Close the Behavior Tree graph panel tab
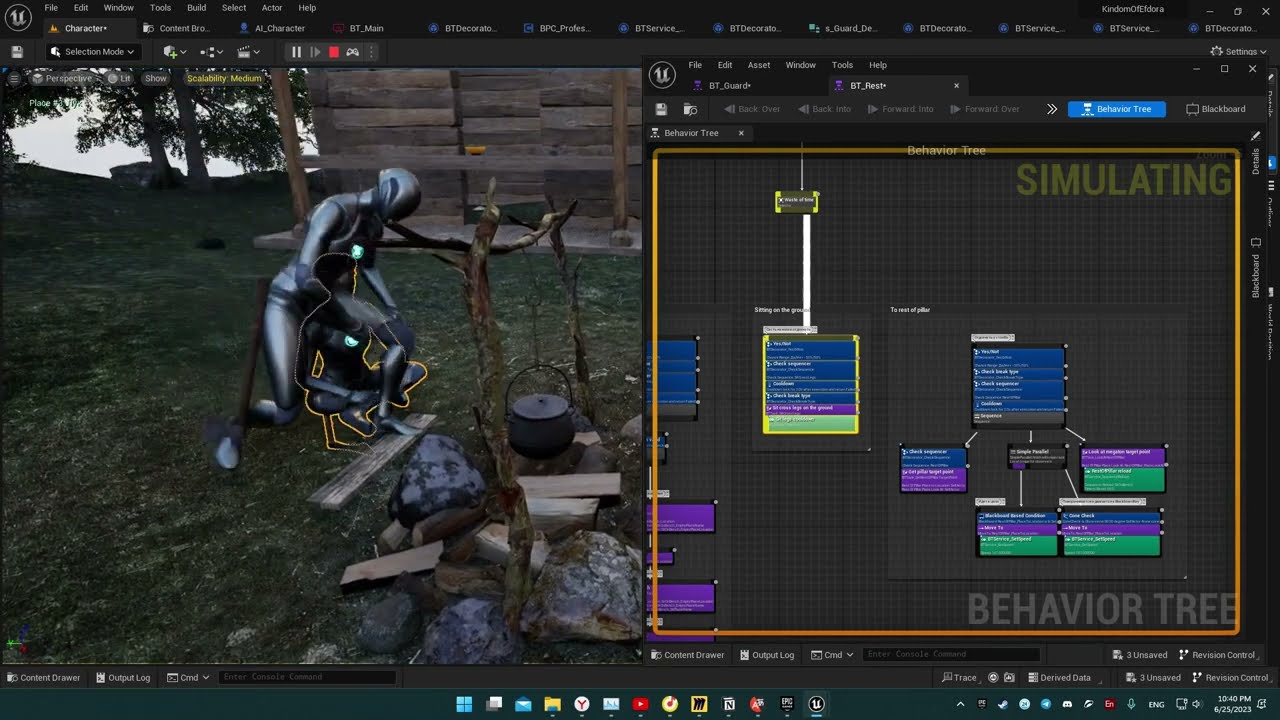Viewport: 1280px width, 720px height. click(741, 133)
